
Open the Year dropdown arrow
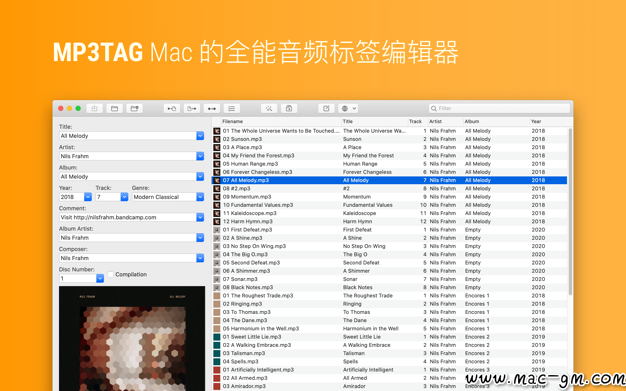88,197
